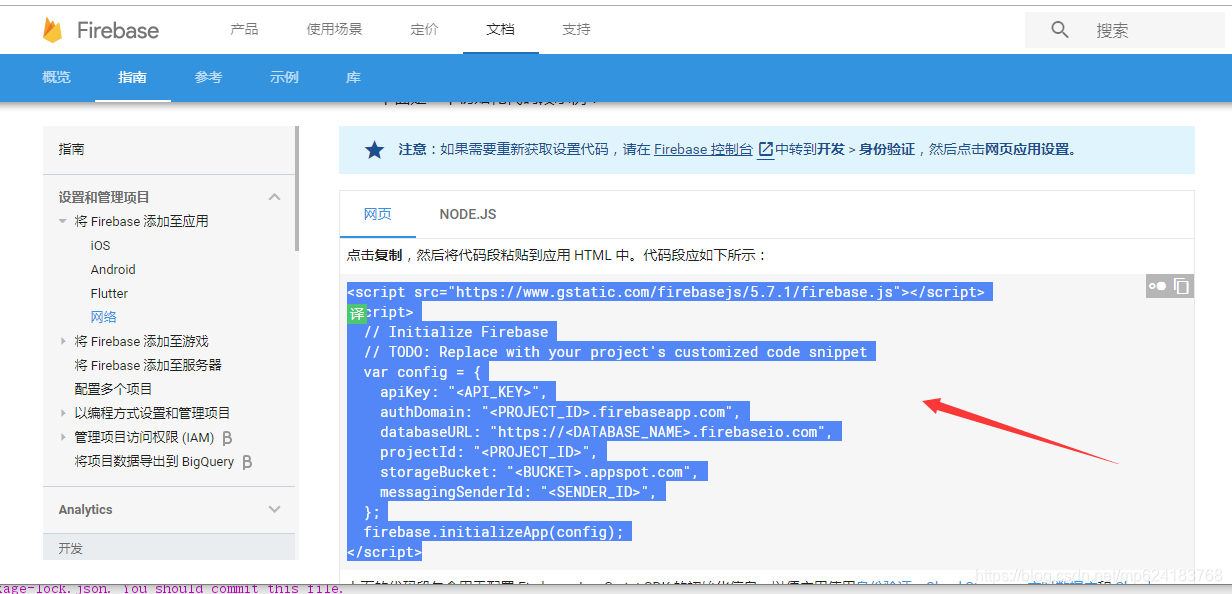Click the search magnifier icon
Viewport: 1232px width, 594px height.
point(1060,30)
